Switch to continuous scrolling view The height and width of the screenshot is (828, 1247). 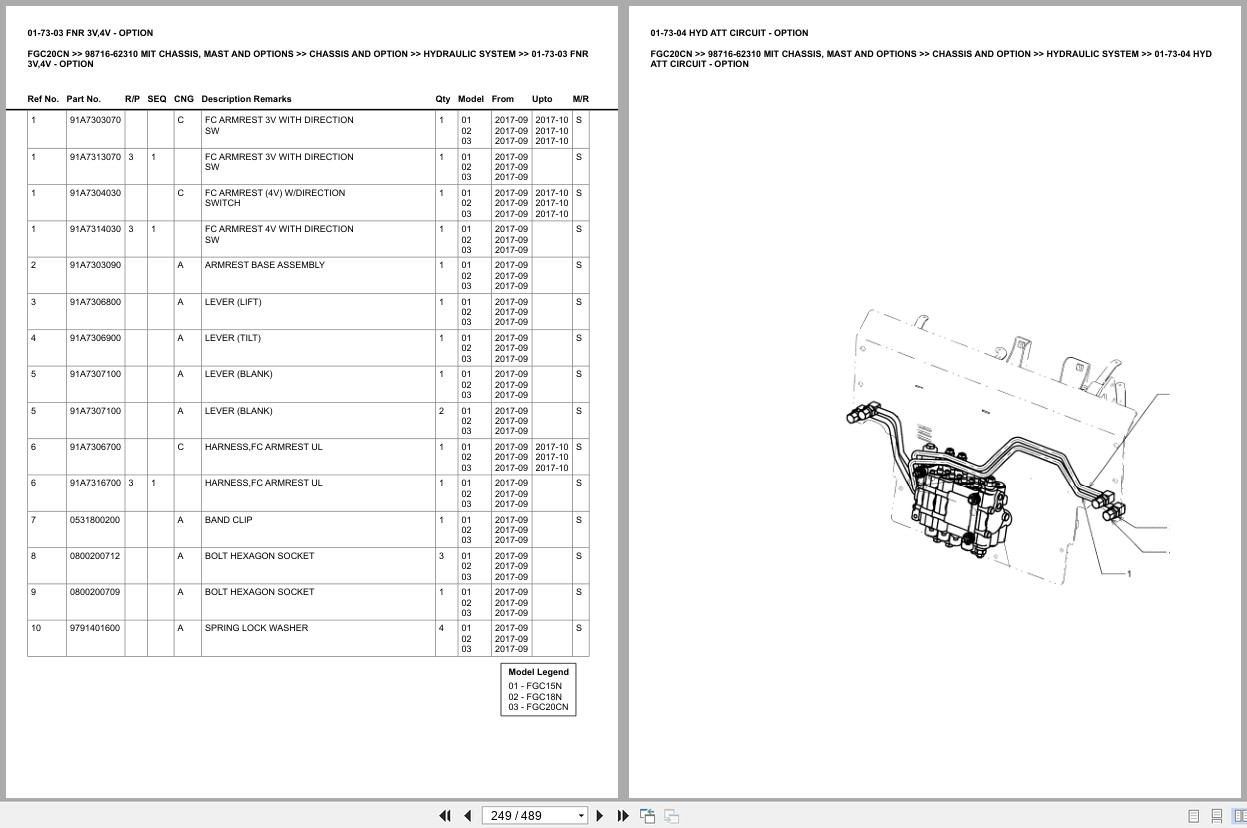point(1216,816)
